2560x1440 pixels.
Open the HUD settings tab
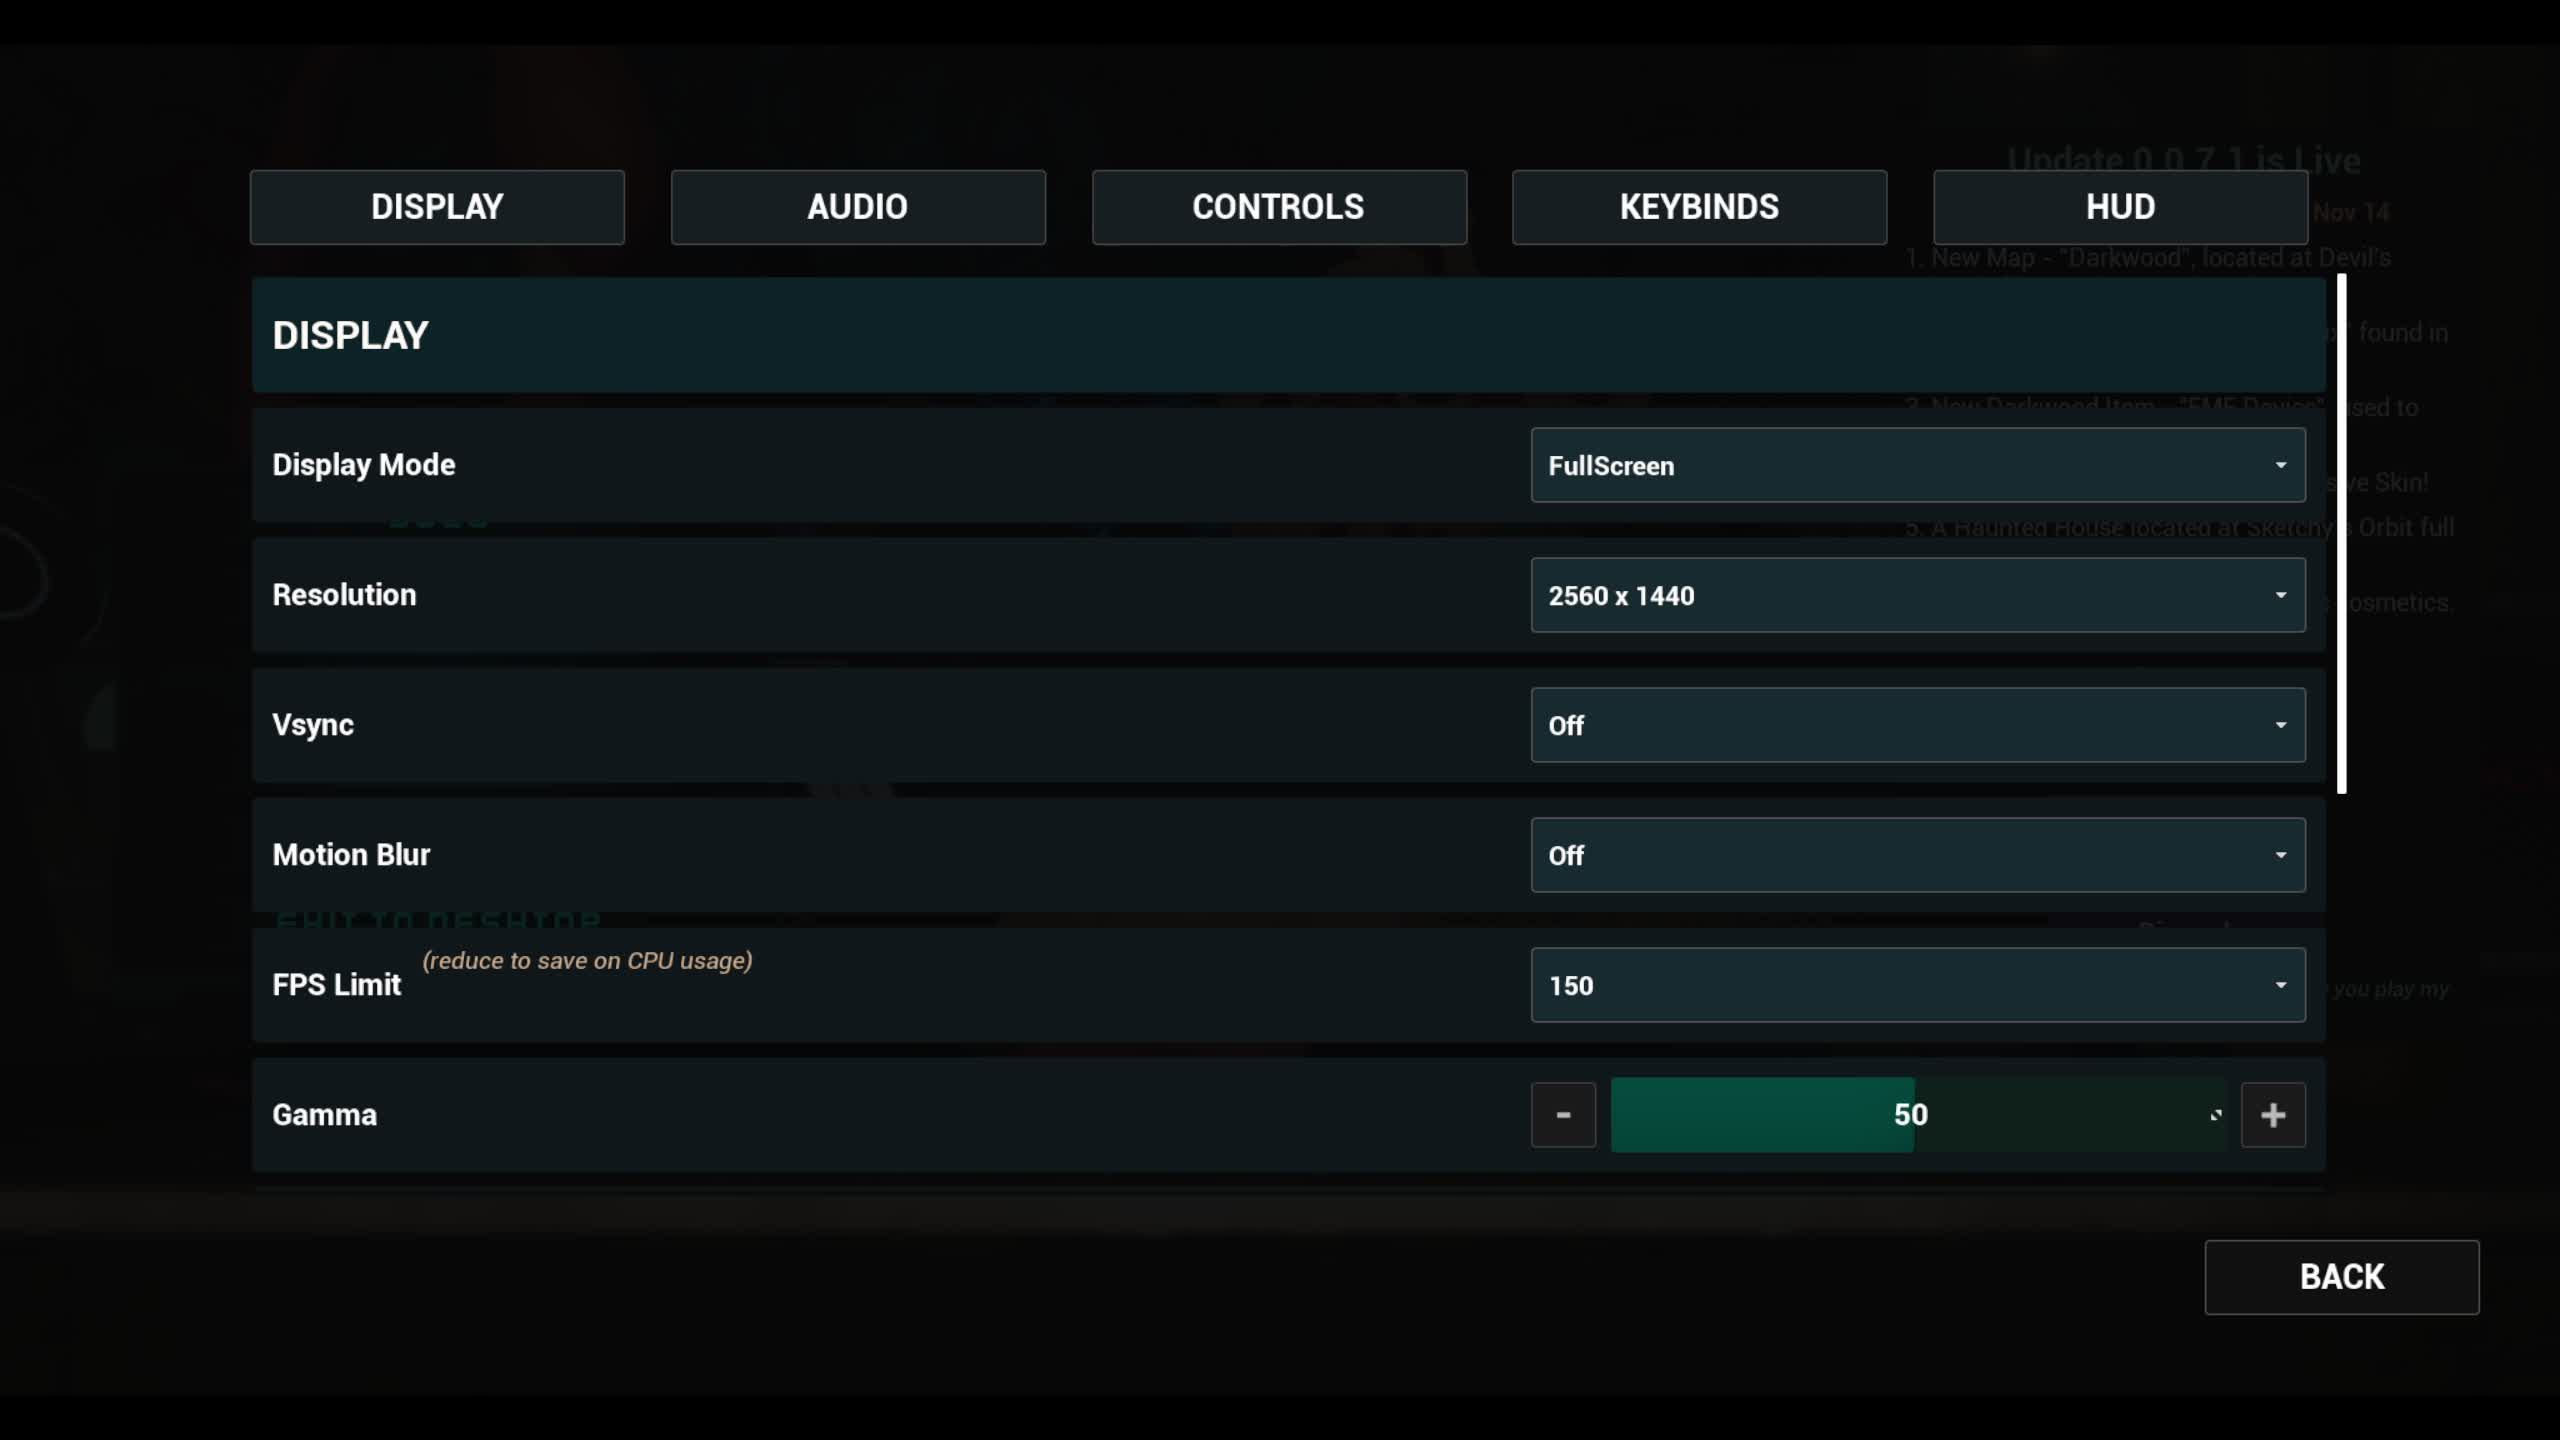point(2120,206)
